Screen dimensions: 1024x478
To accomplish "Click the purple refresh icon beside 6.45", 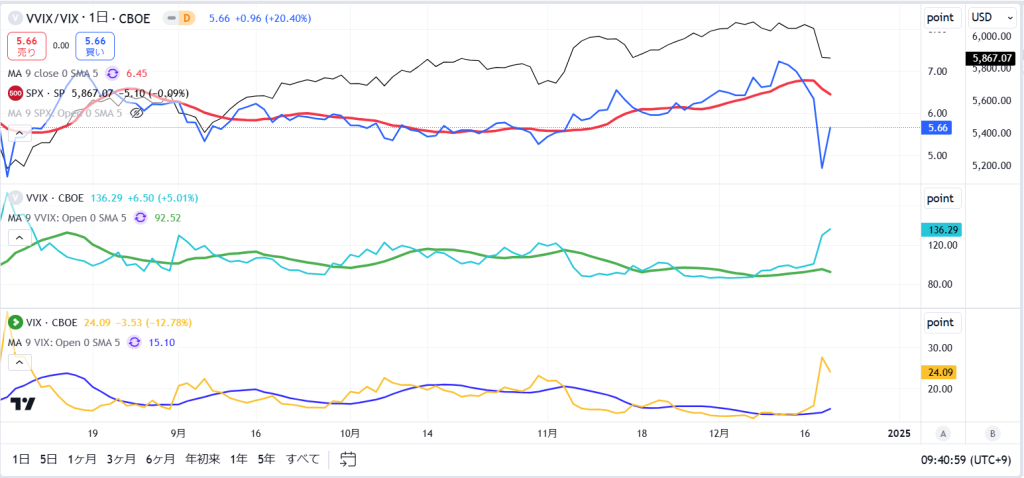I will (x=112, y=74).
